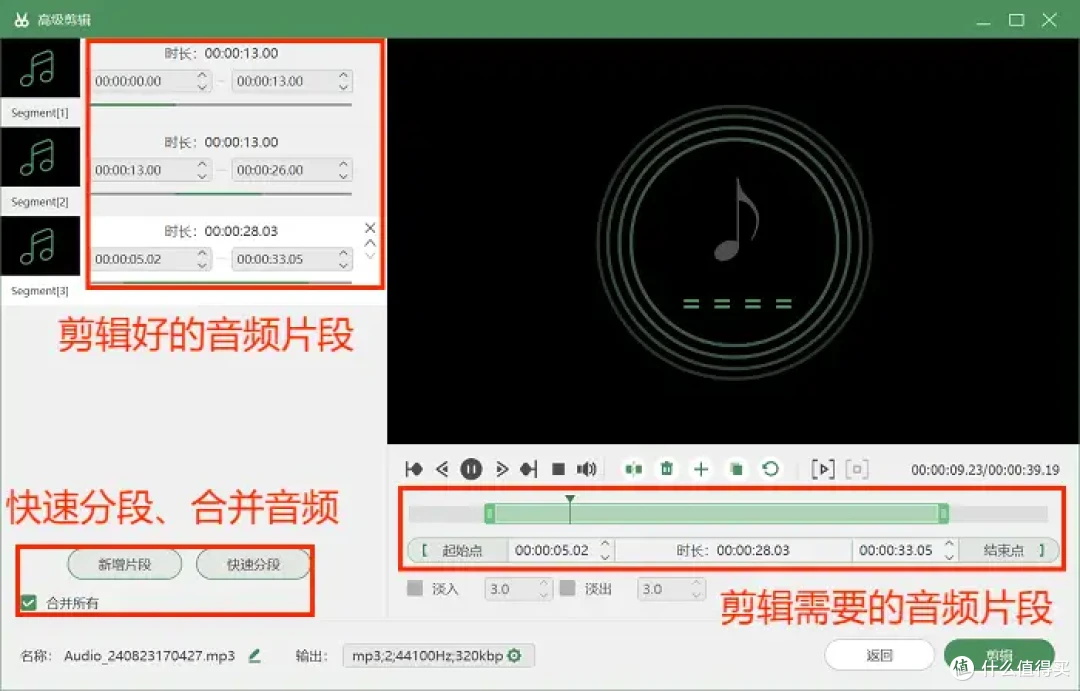Increase Segment[3] end time stepper

(x=344, y=253)
